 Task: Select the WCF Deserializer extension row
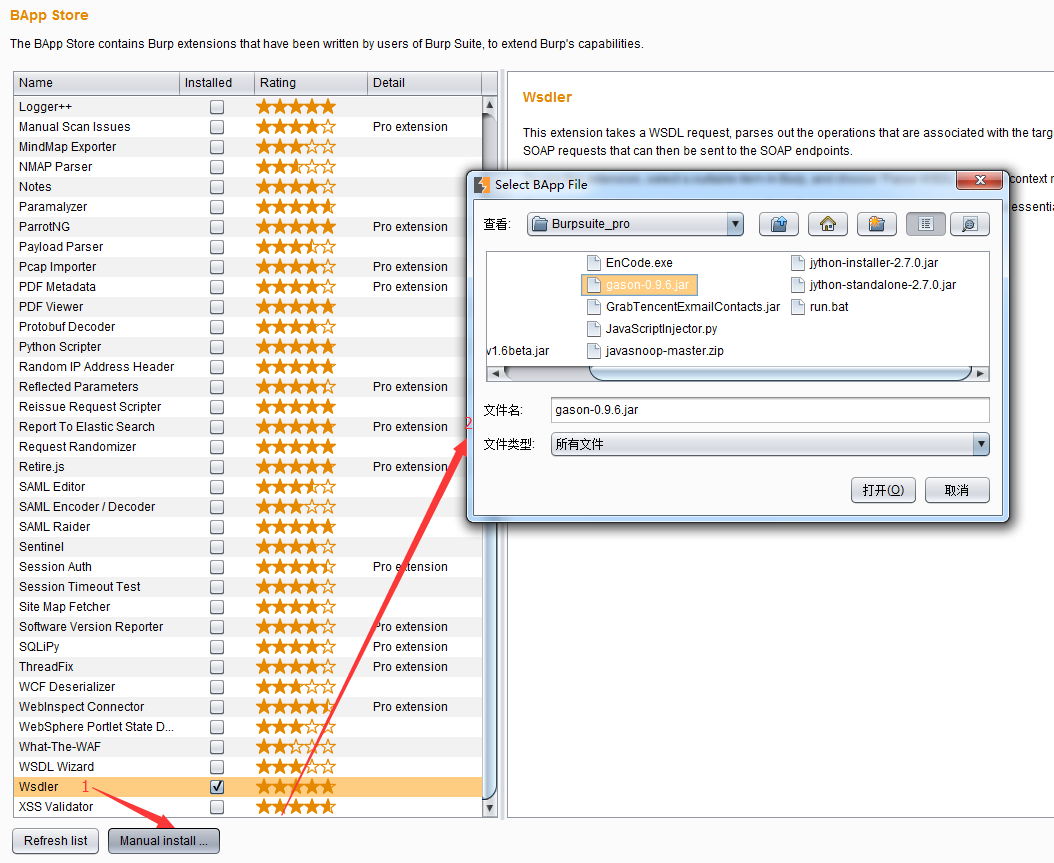click(x=247, y=687)
